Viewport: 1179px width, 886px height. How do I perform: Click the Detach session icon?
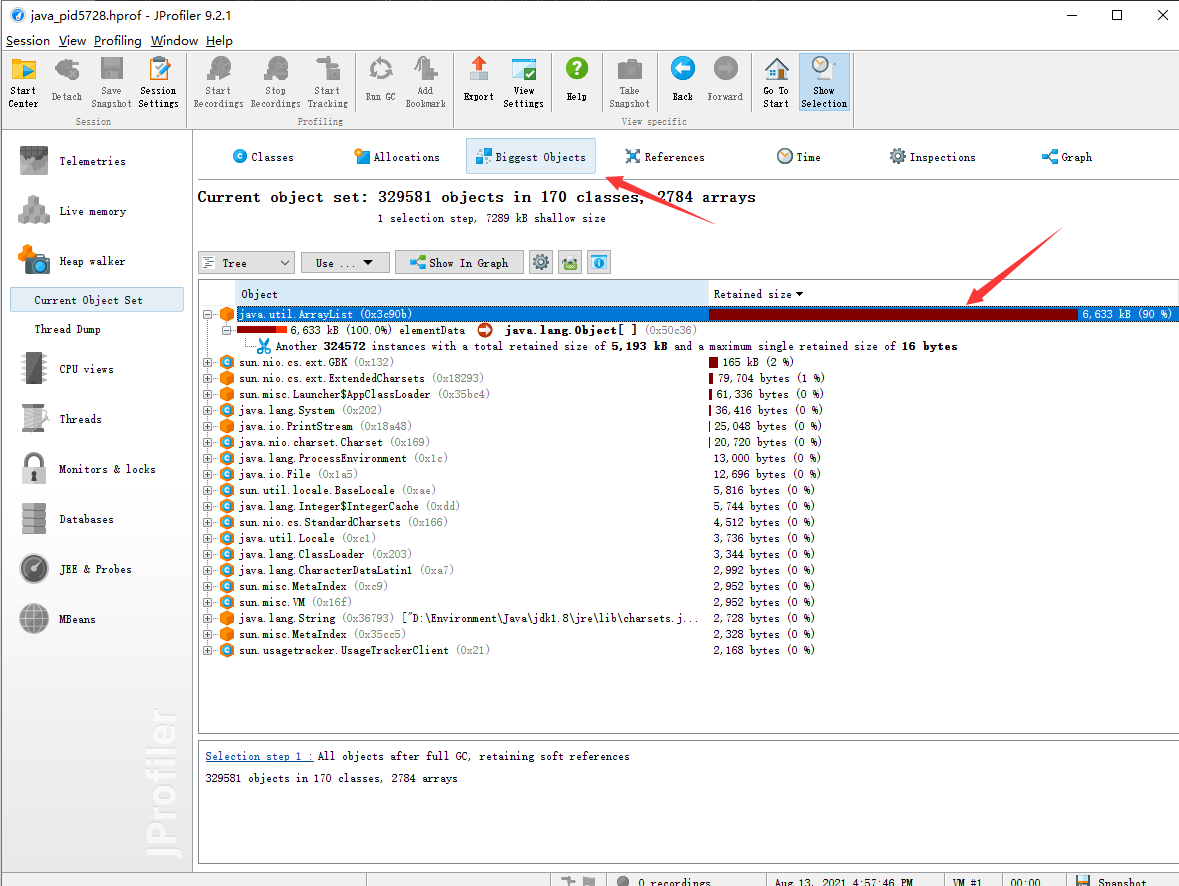coord(67,81)
